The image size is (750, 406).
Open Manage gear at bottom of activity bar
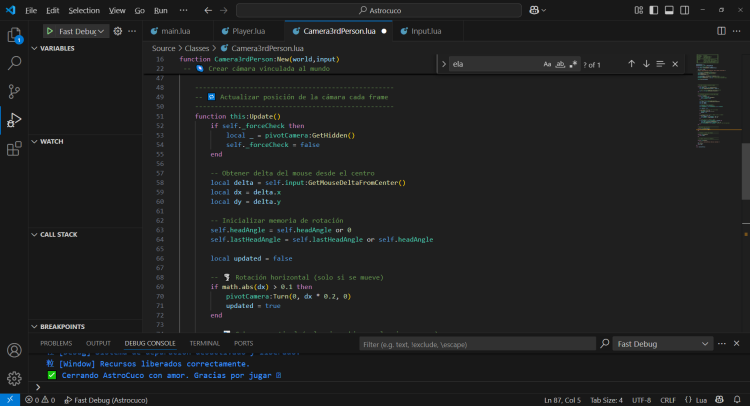coord(15,379)
